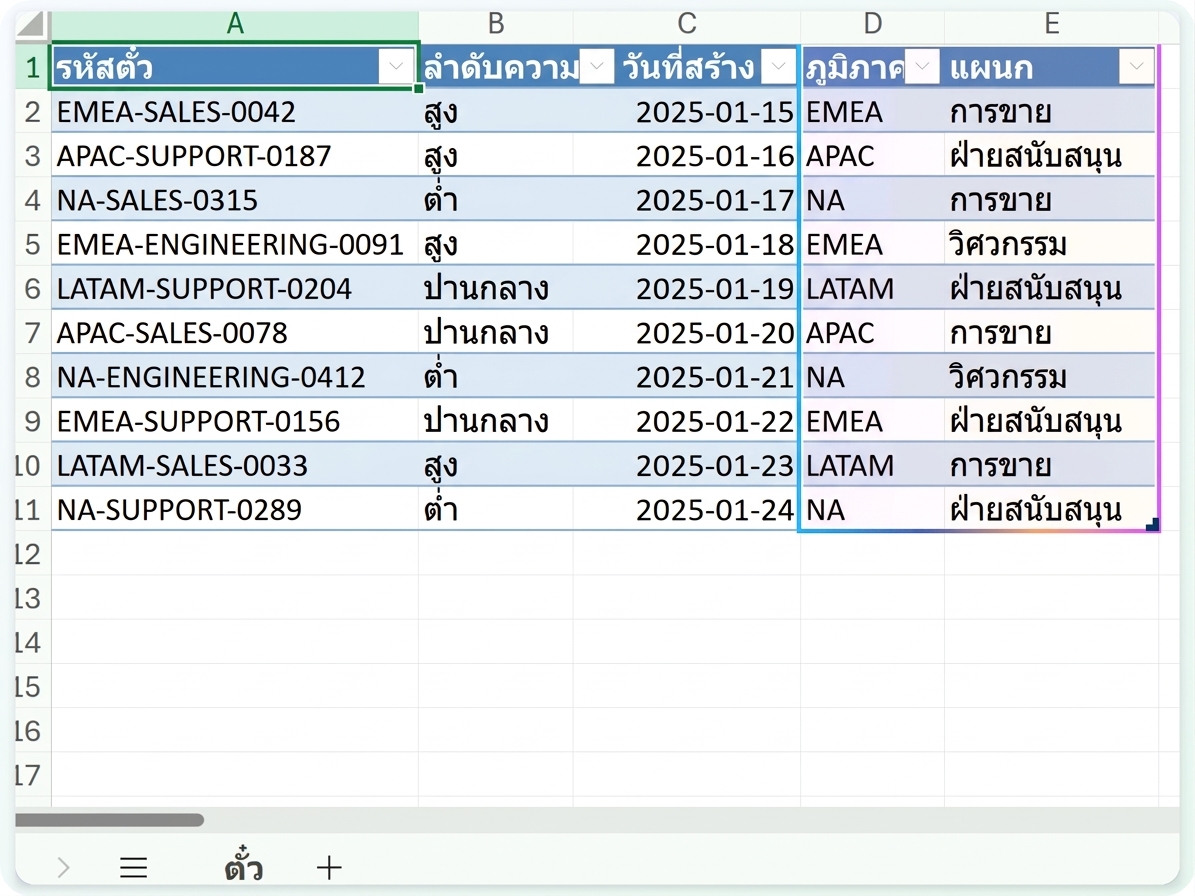This screenshot has width=1195, height=896.
Task: Select column D header
Action: (x=873, y=24)
